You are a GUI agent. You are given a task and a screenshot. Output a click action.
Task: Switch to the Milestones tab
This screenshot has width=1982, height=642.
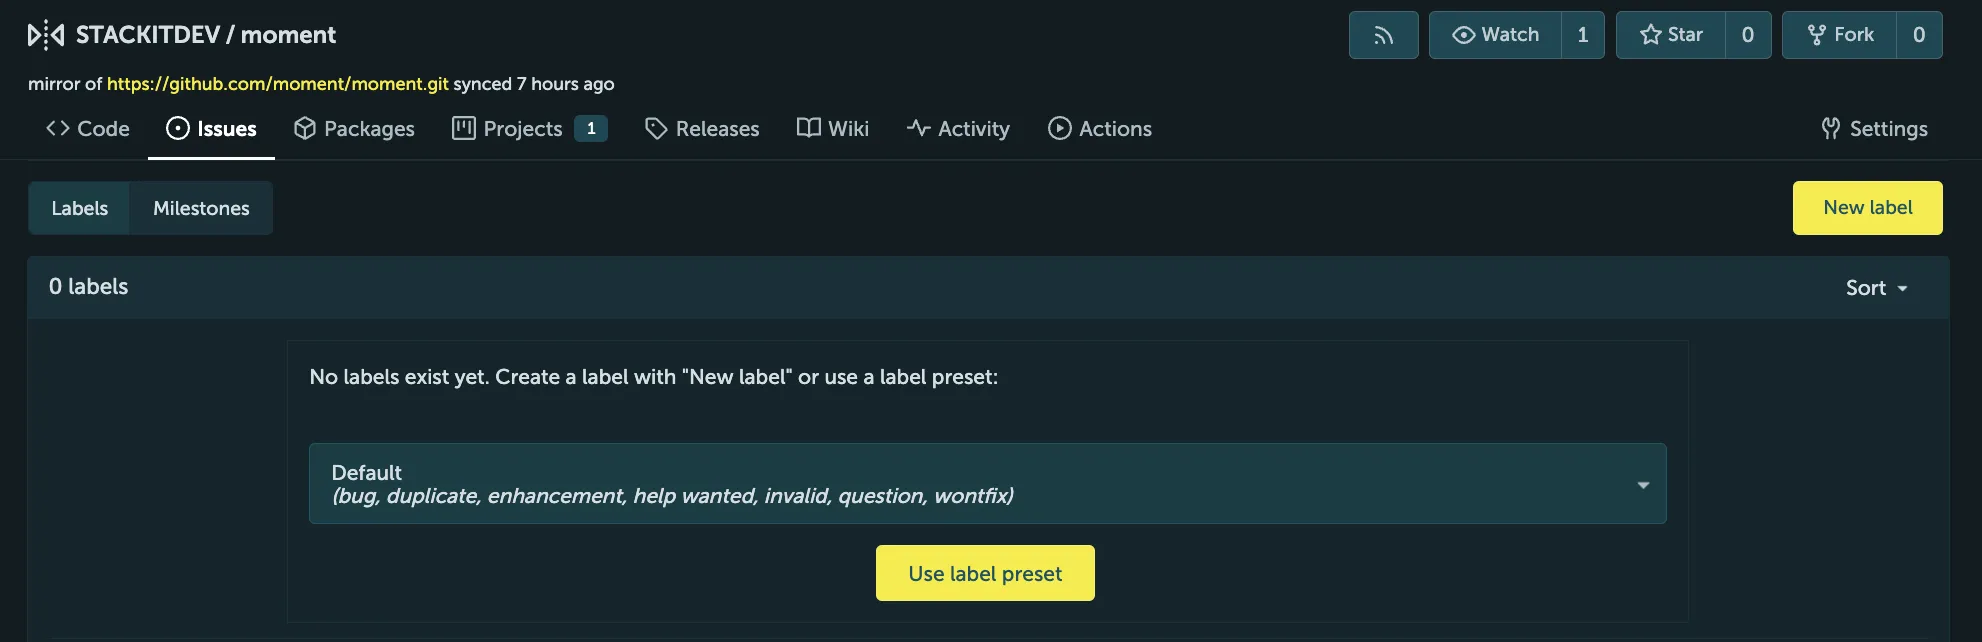pos(201,208)
